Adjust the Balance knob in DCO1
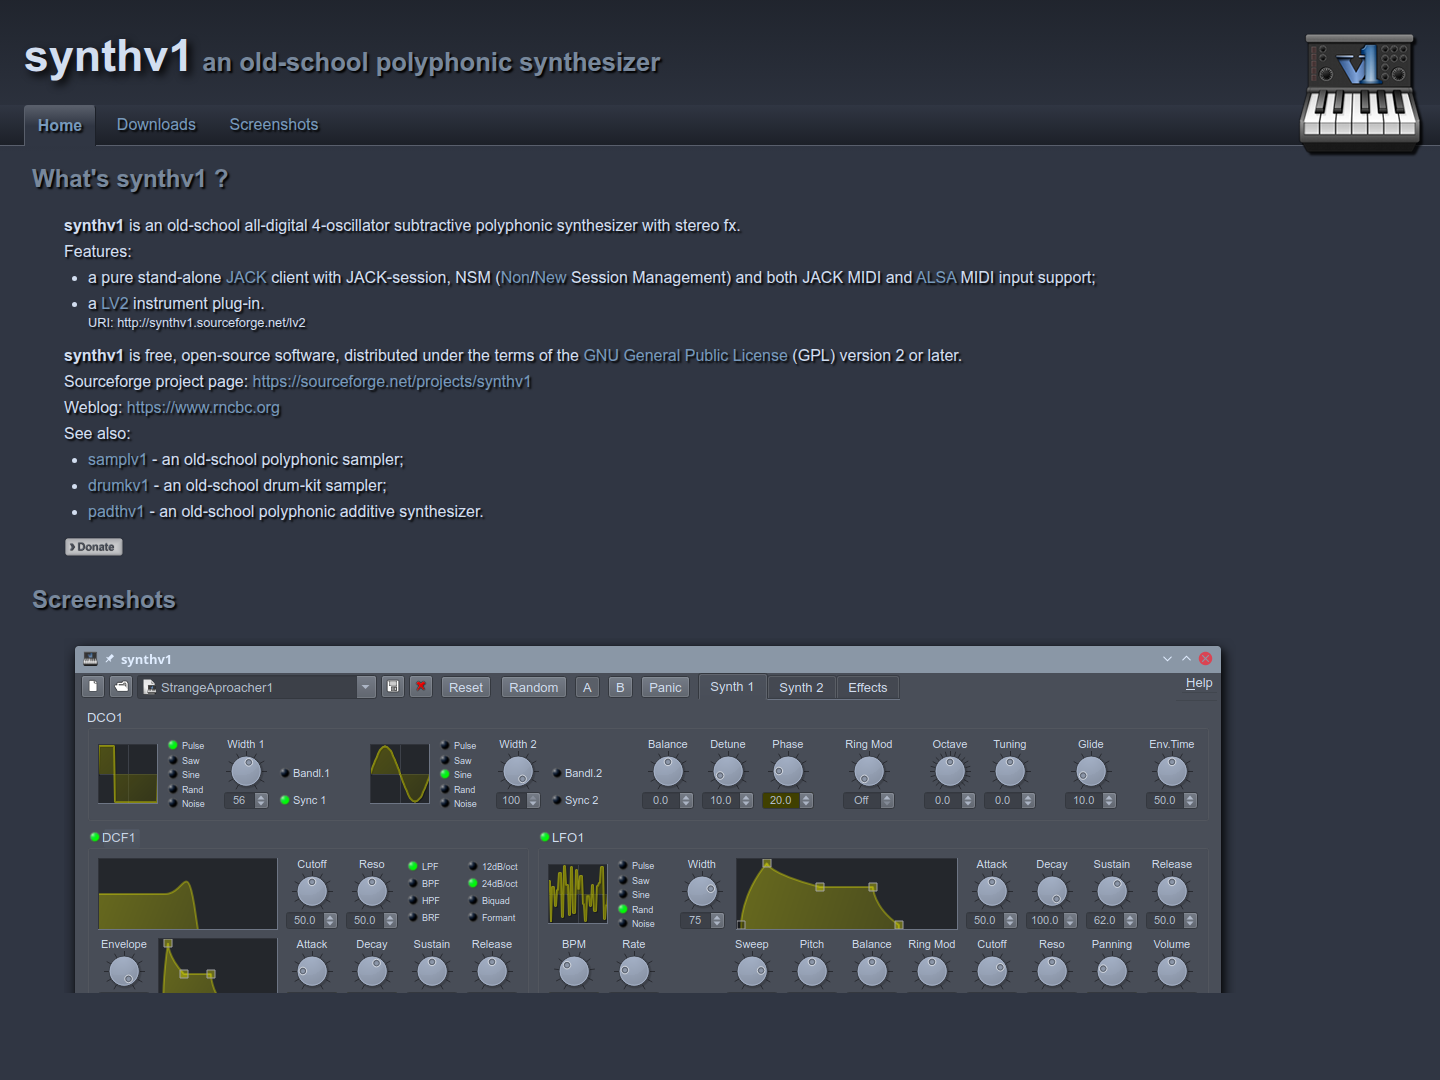Viewport: 1440px width, 1080px height. 668,771
